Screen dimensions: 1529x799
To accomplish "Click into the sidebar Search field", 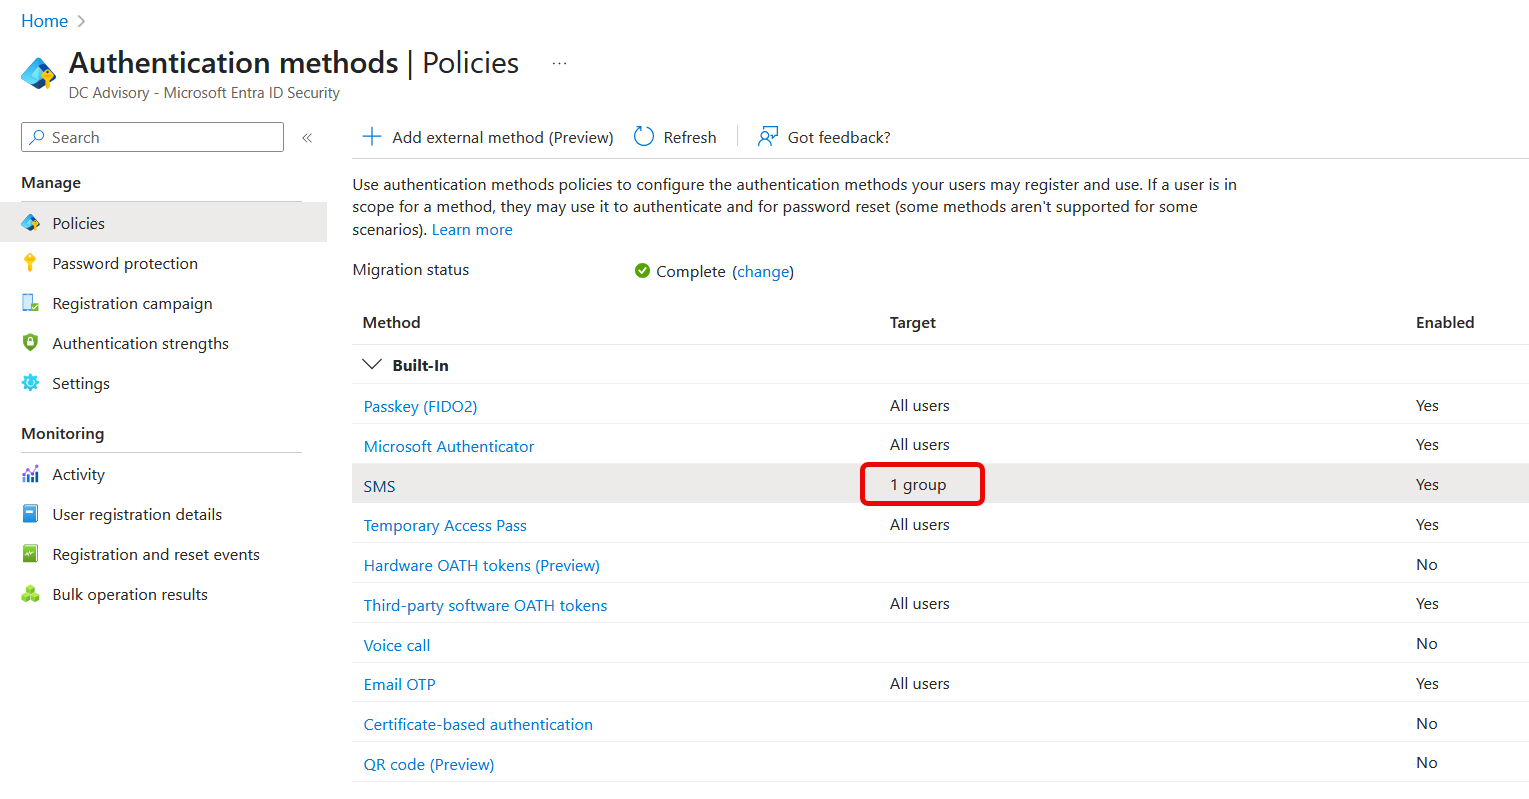I will click(x=152, y=137).
